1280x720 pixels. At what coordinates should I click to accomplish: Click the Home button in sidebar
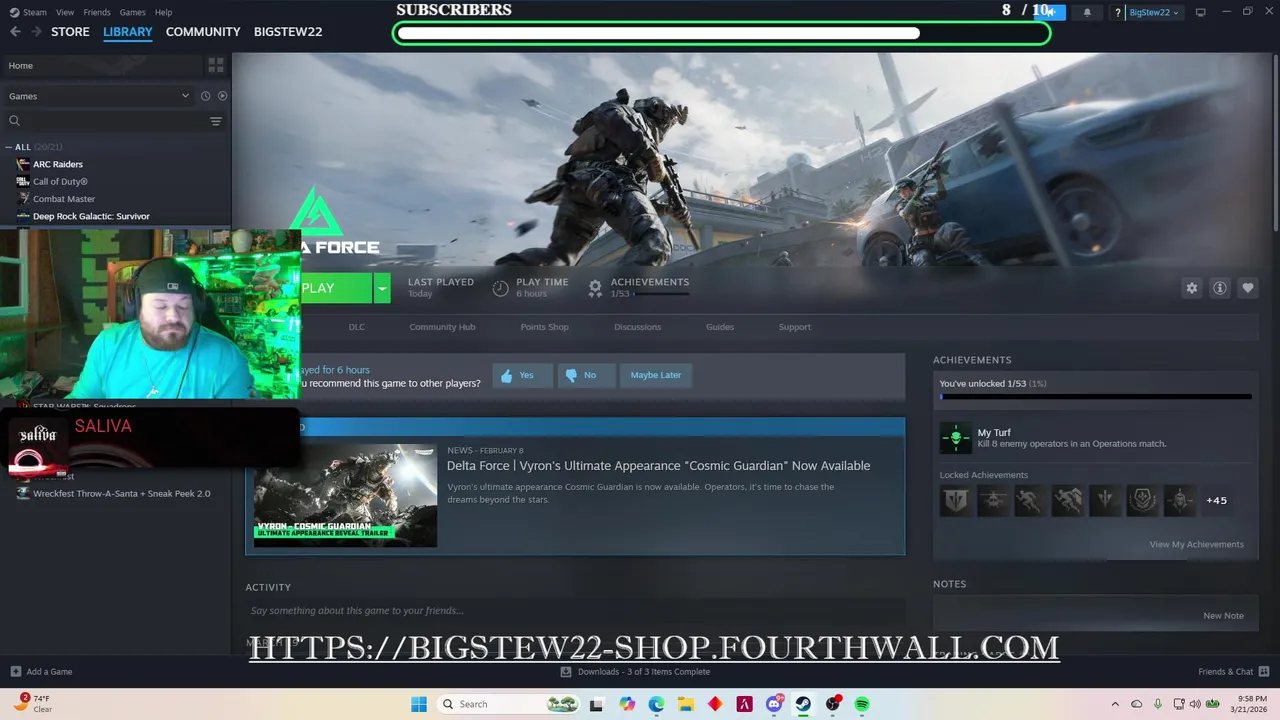(101, 65)
